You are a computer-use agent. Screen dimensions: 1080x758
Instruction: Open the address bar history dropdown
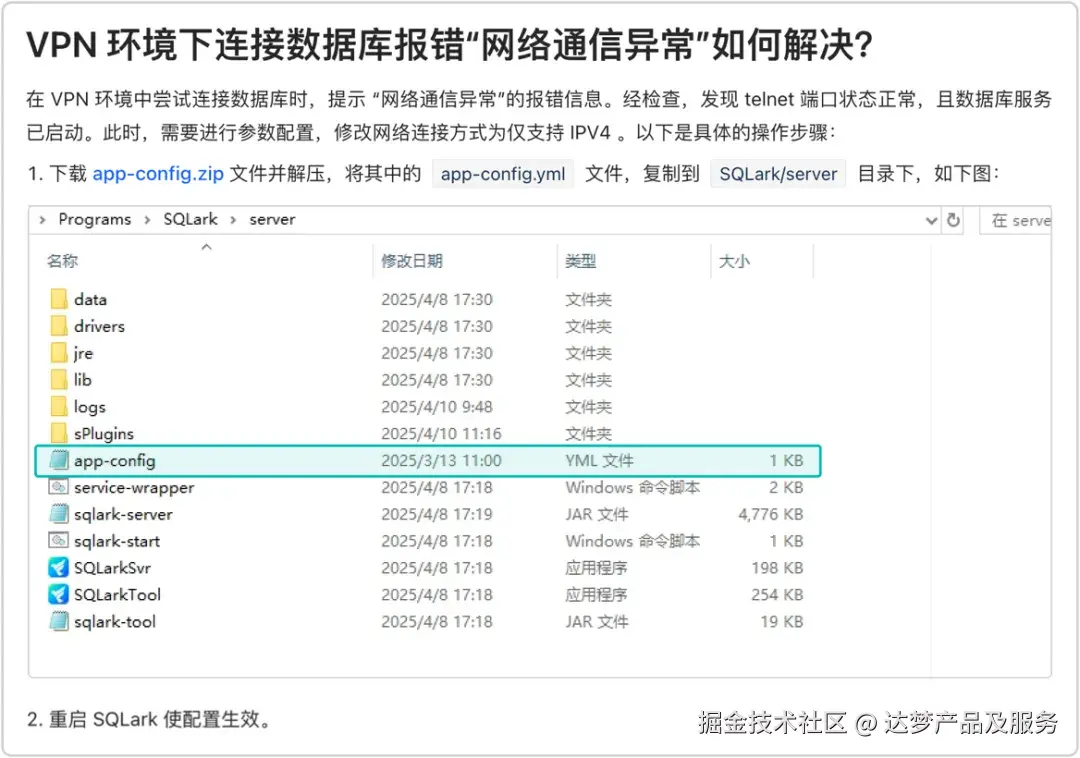(931, 220)
